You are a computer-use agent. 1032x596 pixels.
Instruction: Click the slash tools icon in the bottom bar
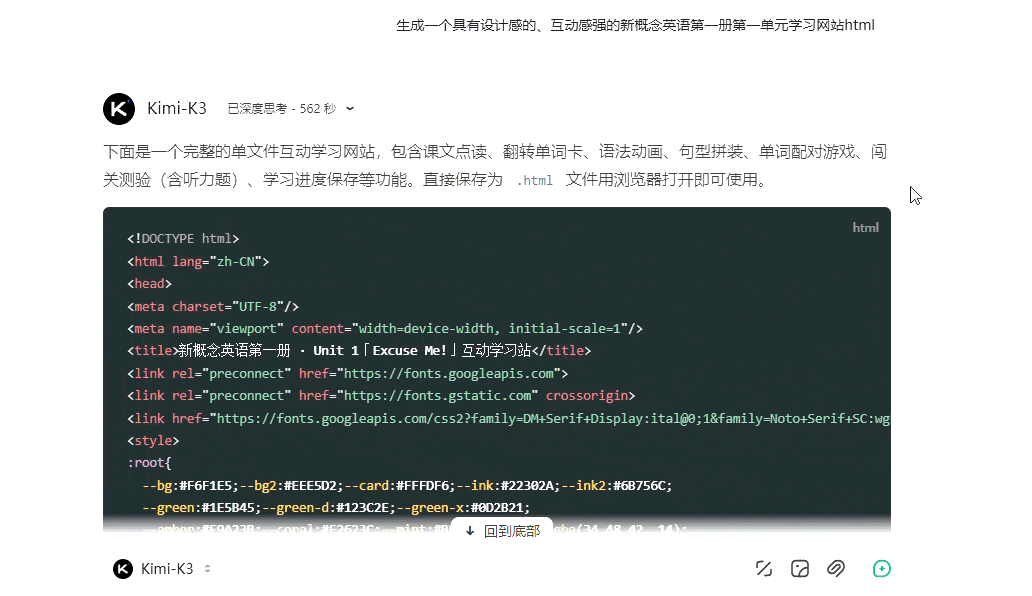pyautogui.click(x=764, y=568)
